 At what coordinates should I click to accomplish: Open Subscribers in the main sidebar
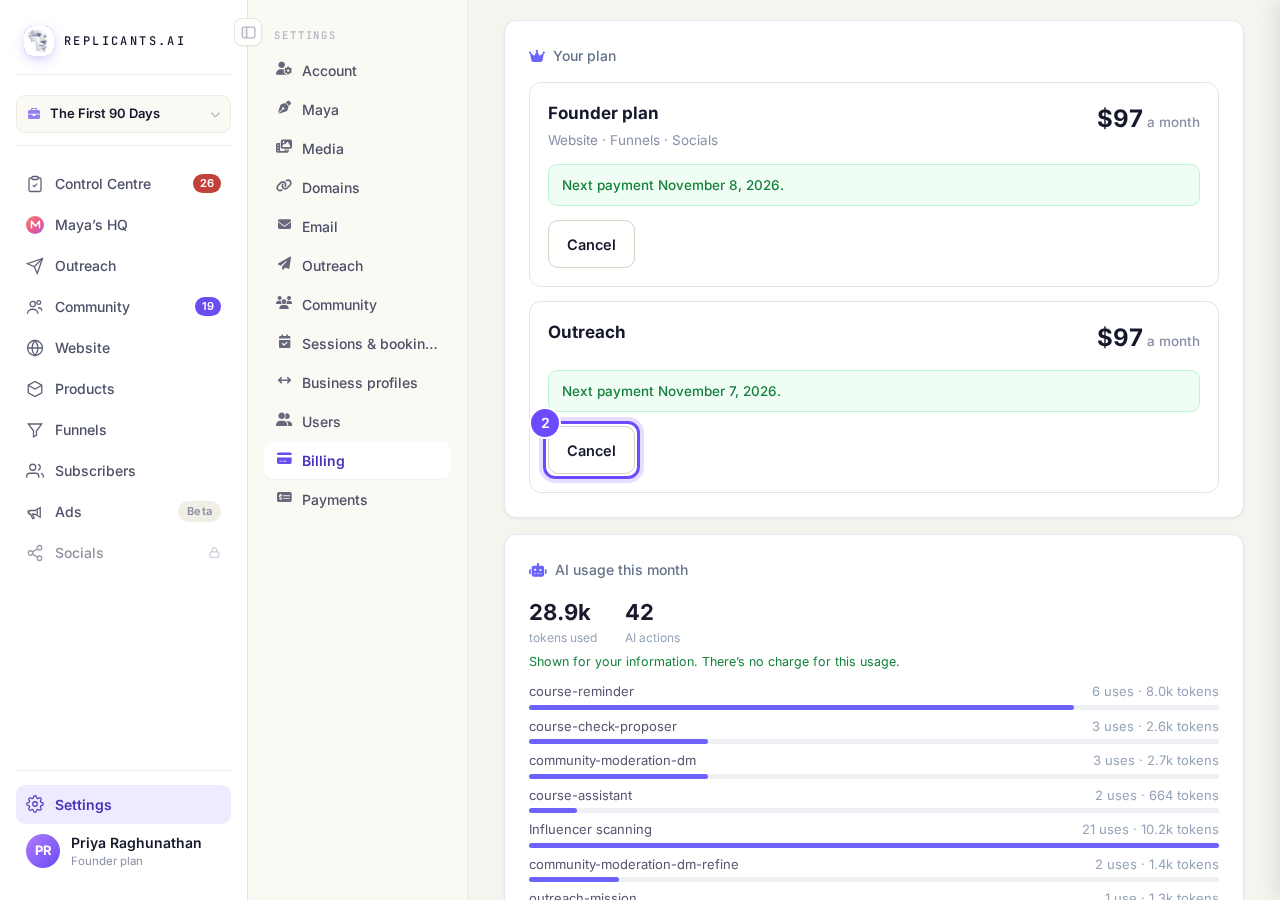point(123,471)
